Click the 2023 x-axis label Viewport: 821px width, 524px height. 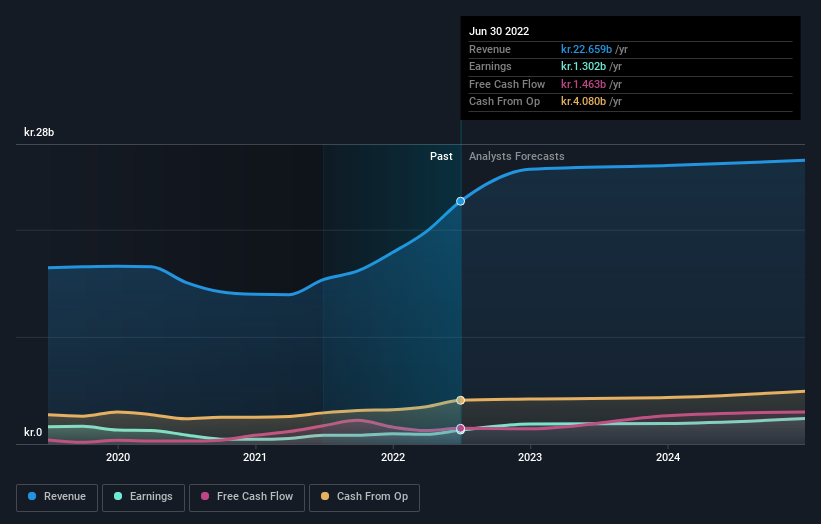(x=530, y=457)
